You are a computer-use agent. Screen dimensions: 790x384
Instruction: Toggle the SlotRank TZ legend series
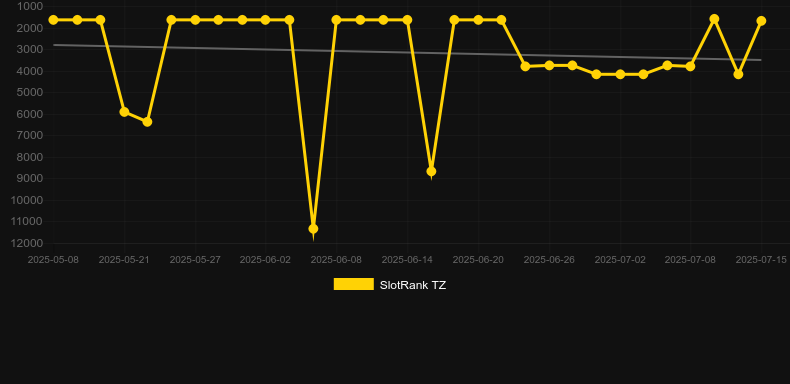click(x=389, y=285)
